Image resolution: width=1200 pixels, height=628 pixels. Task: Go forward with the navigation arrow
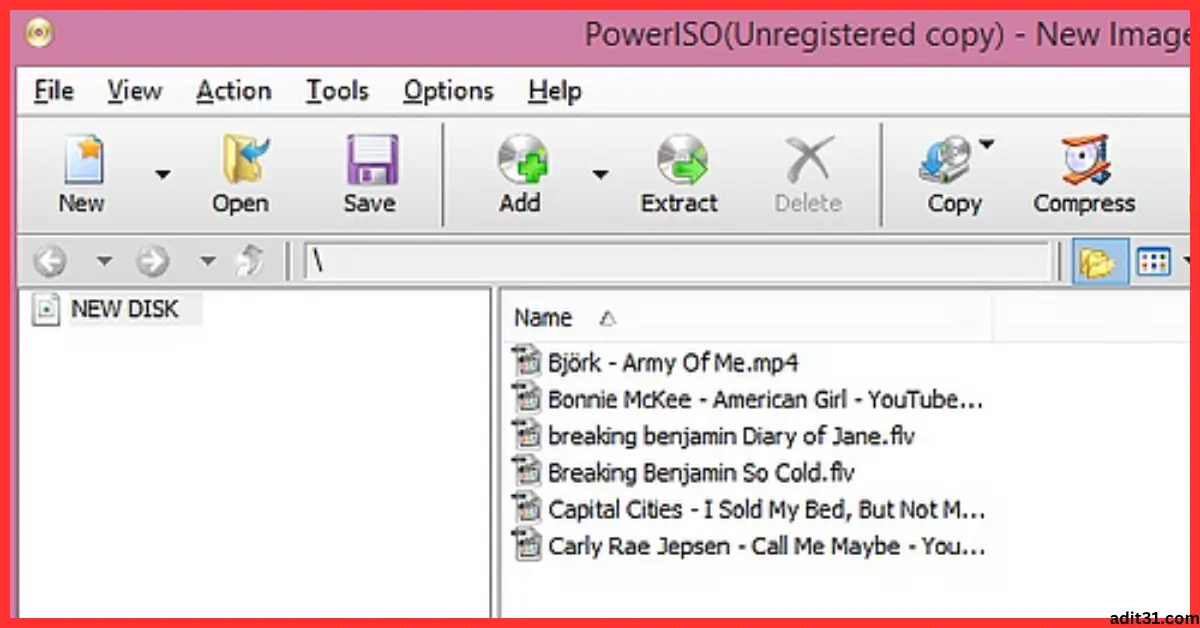pyautogui.click(x=152, y=262)
